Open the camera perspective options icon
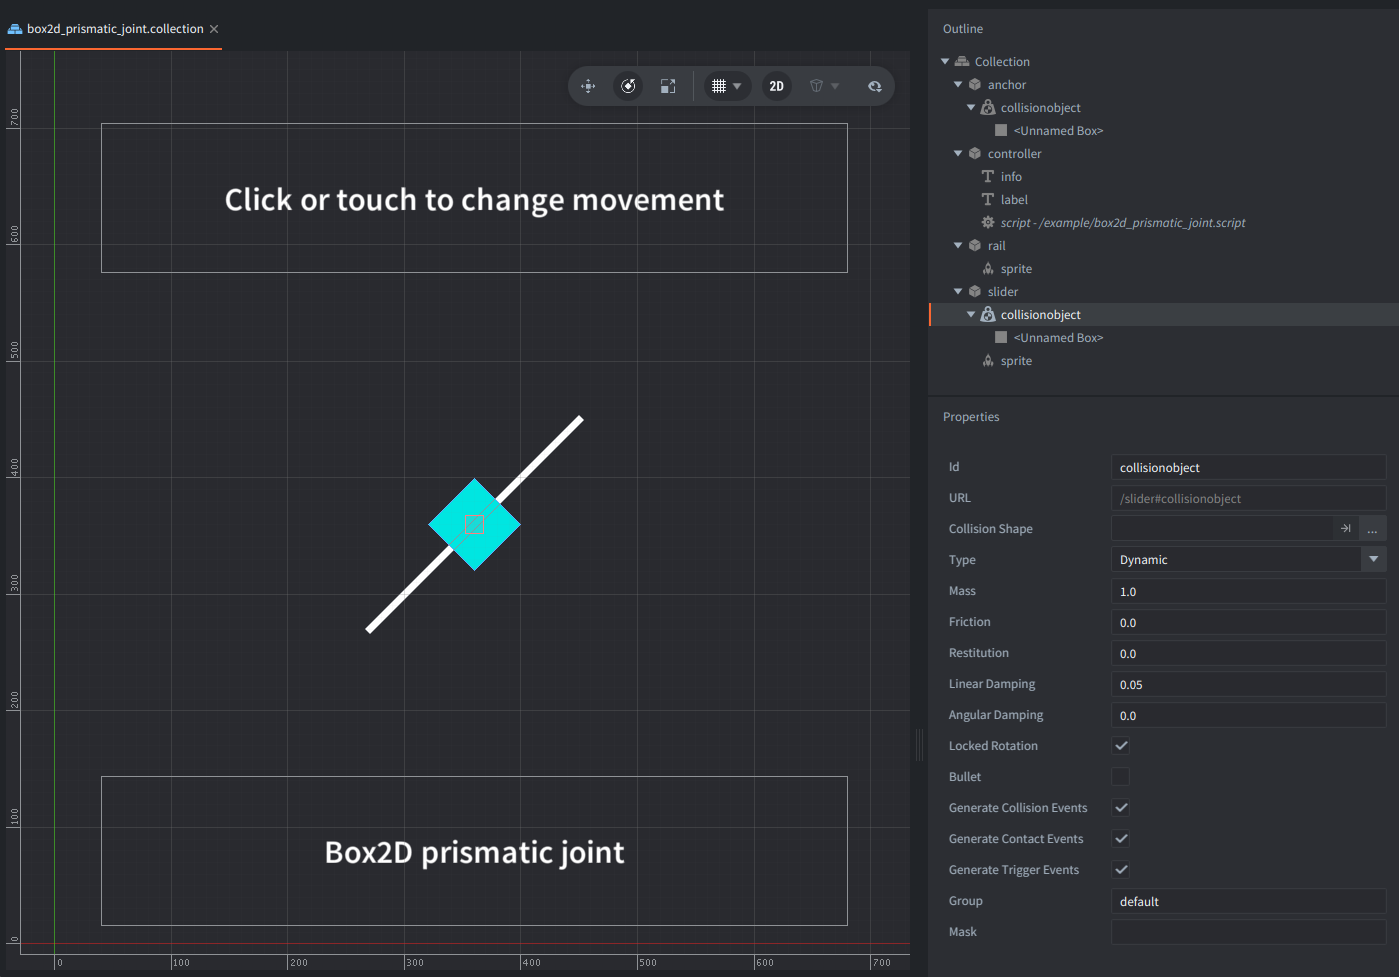The image size is (1399, 977). point(824,86)
